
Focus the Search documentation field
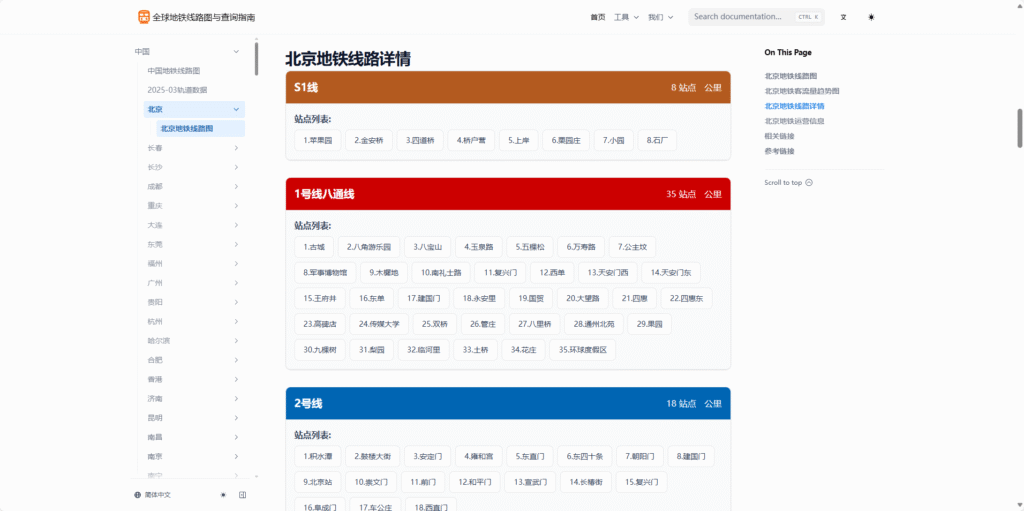[x=756, y=17]
